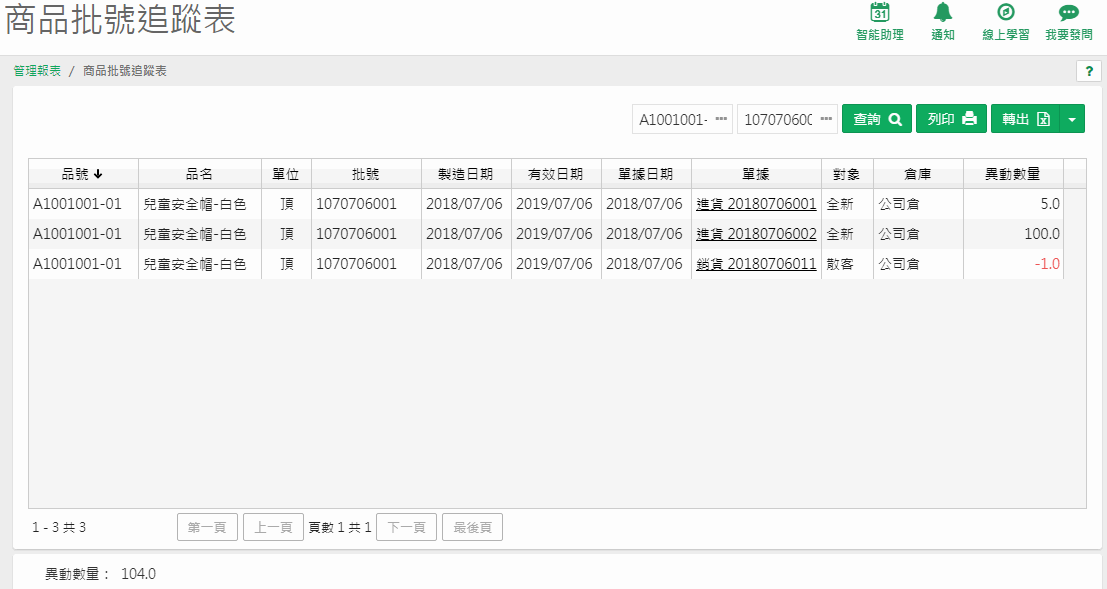Sort by 批號 column header
This screenshot has height=589, width=1107.
coord(366,174)
